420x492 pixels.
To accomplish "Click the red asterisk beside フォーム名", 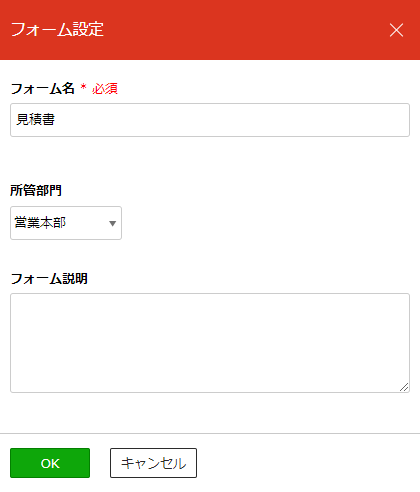I will [83, 87].
